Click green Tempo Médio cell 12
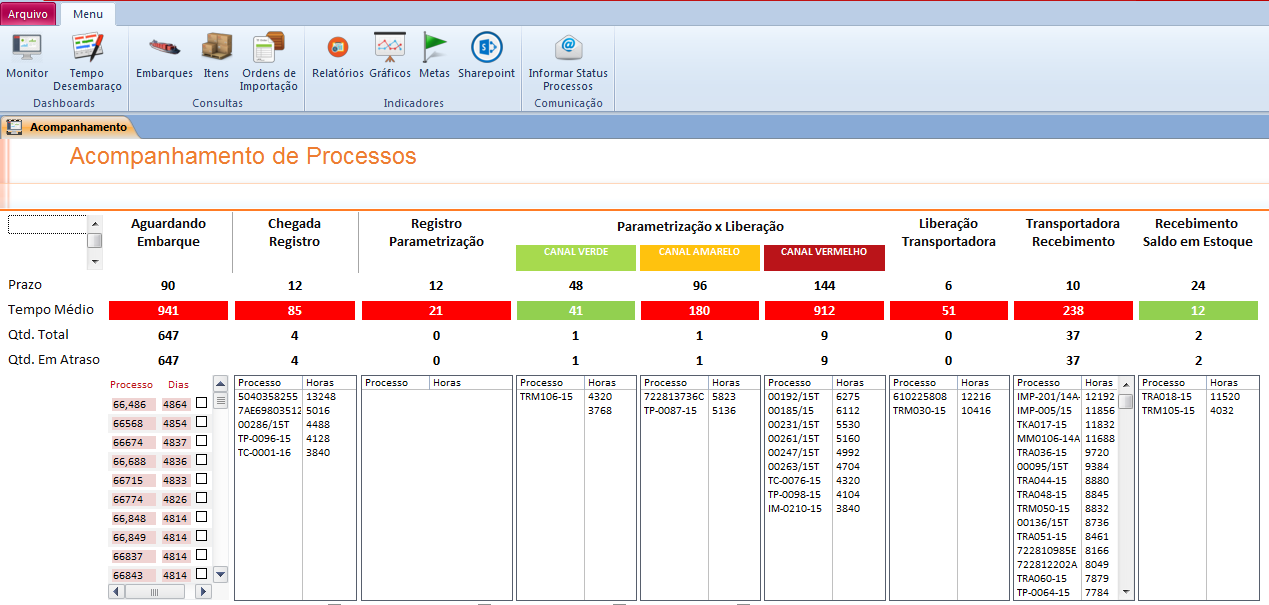 (1198, 310)
